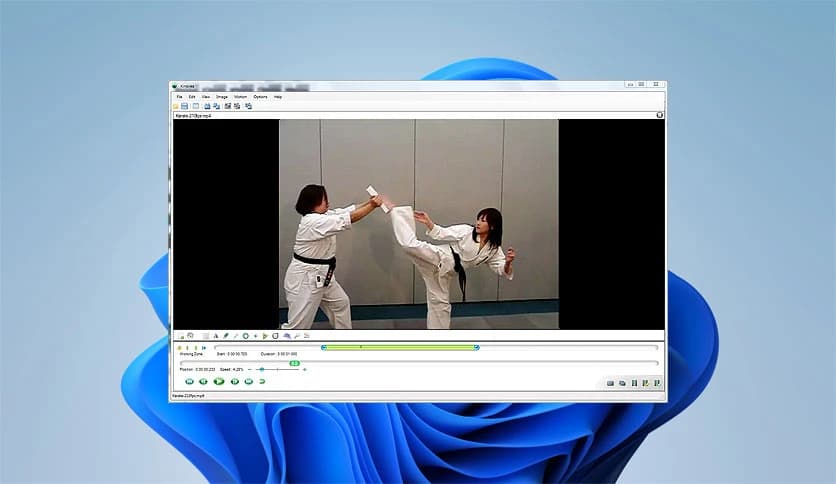Viewport: 836px width, 484px height.
Task: Switch to one playback screen layout
Action: [x=207, y=106]
